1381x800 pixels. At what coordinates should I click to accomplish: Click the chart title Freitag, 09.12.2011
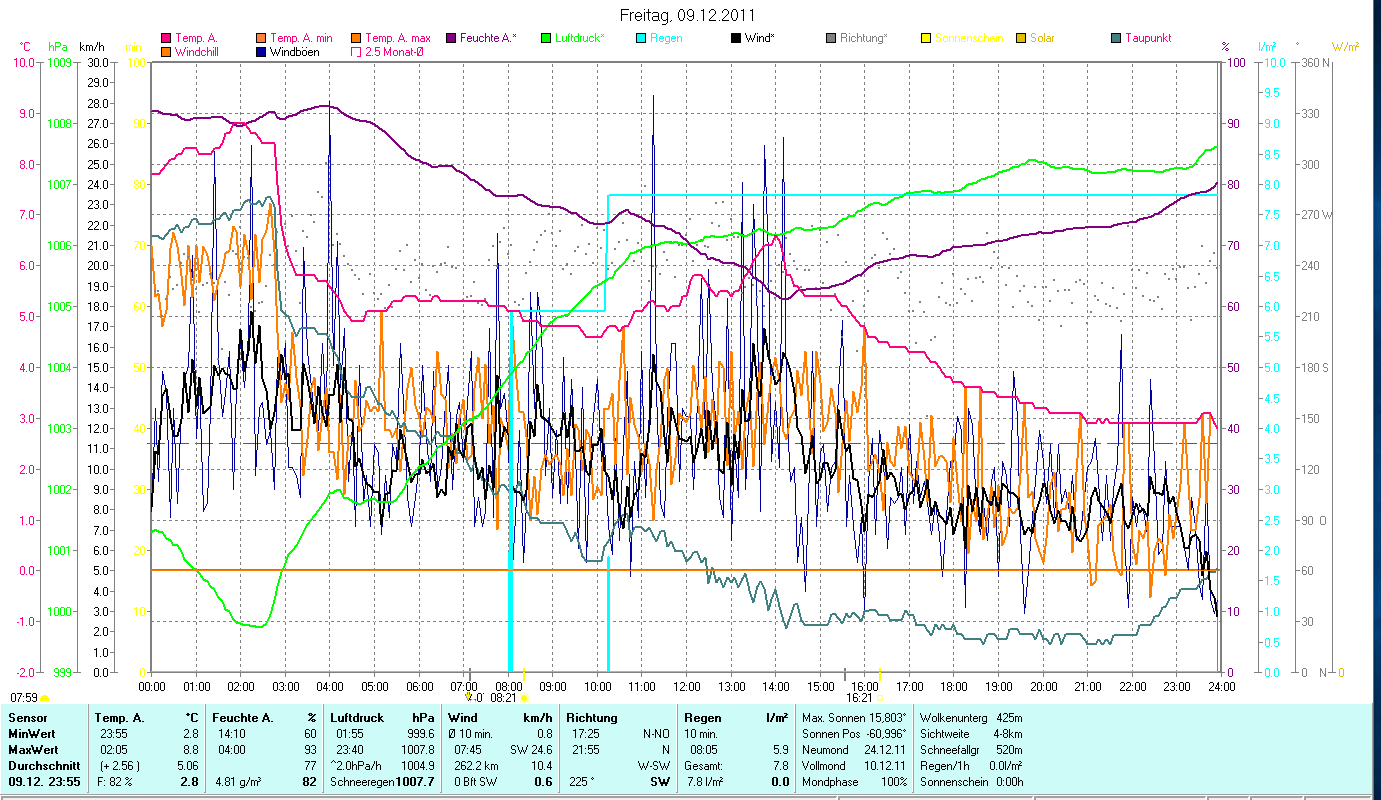687,15
